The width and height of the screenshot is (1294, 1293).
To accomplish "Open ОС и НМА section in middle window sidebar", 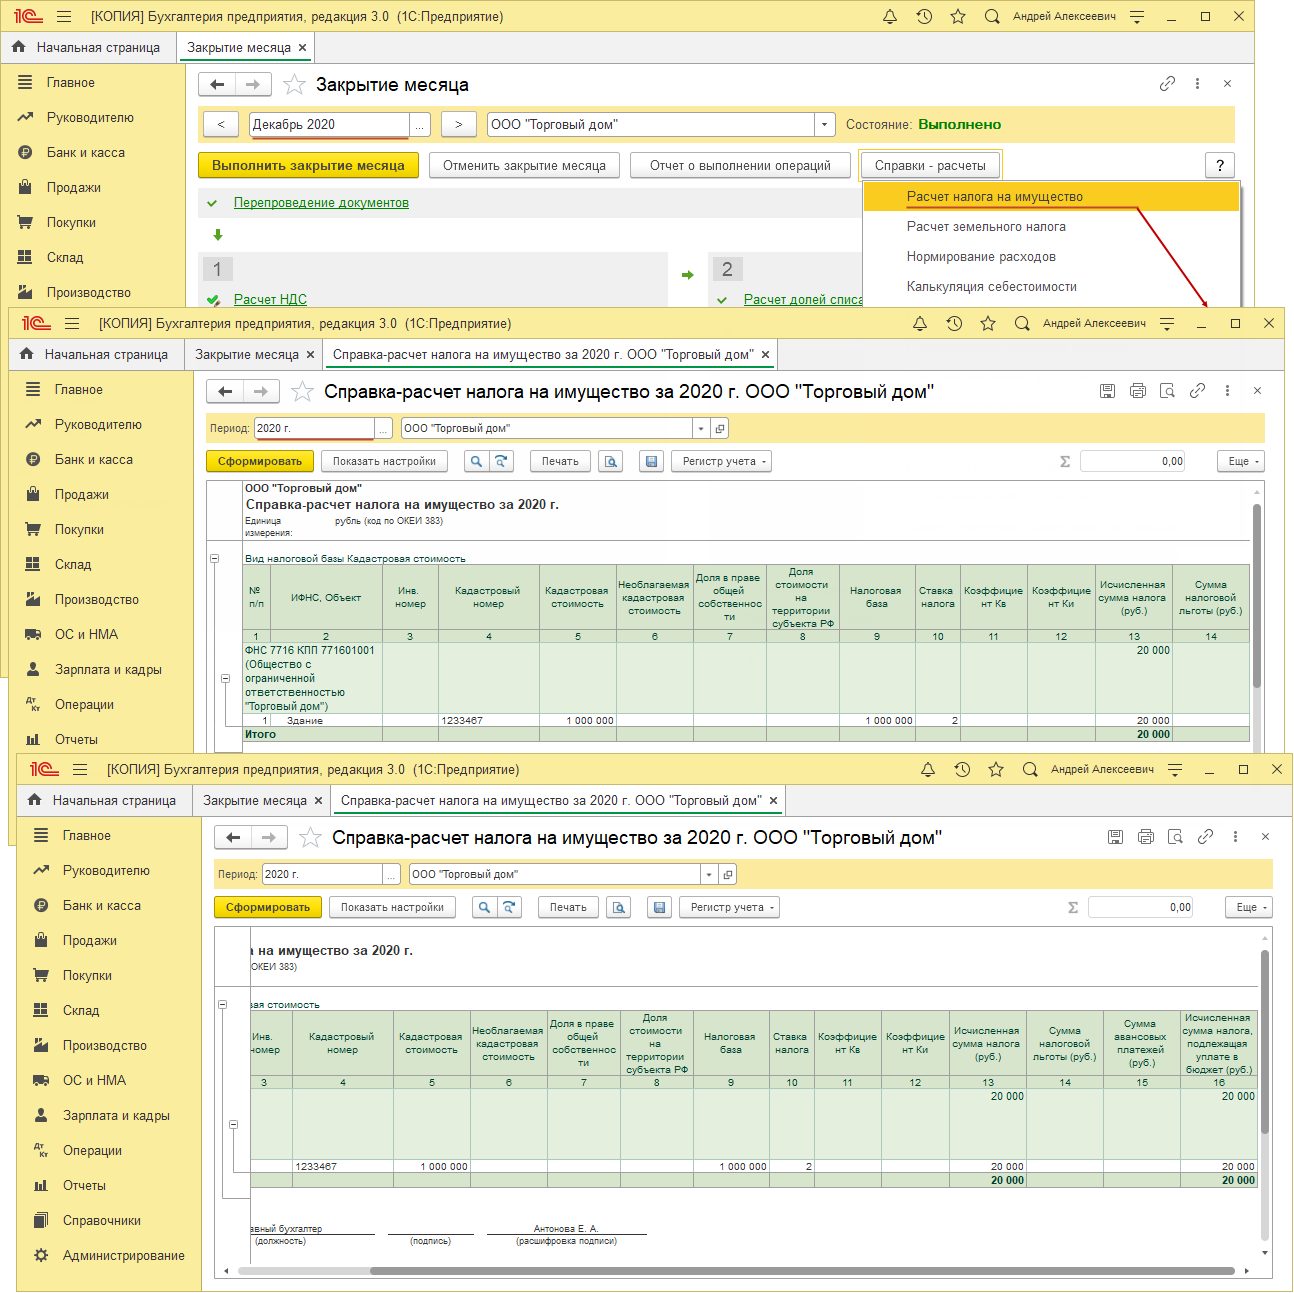I will click(x=86, y=635).
